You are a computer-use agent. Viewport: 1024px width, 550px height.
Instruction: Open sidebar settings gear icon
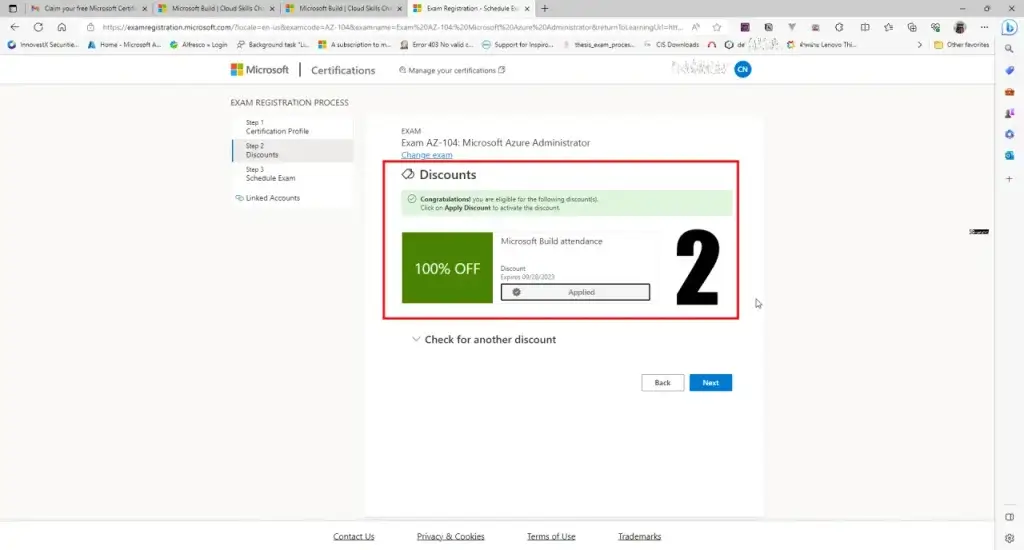(x=1009, y=538)
